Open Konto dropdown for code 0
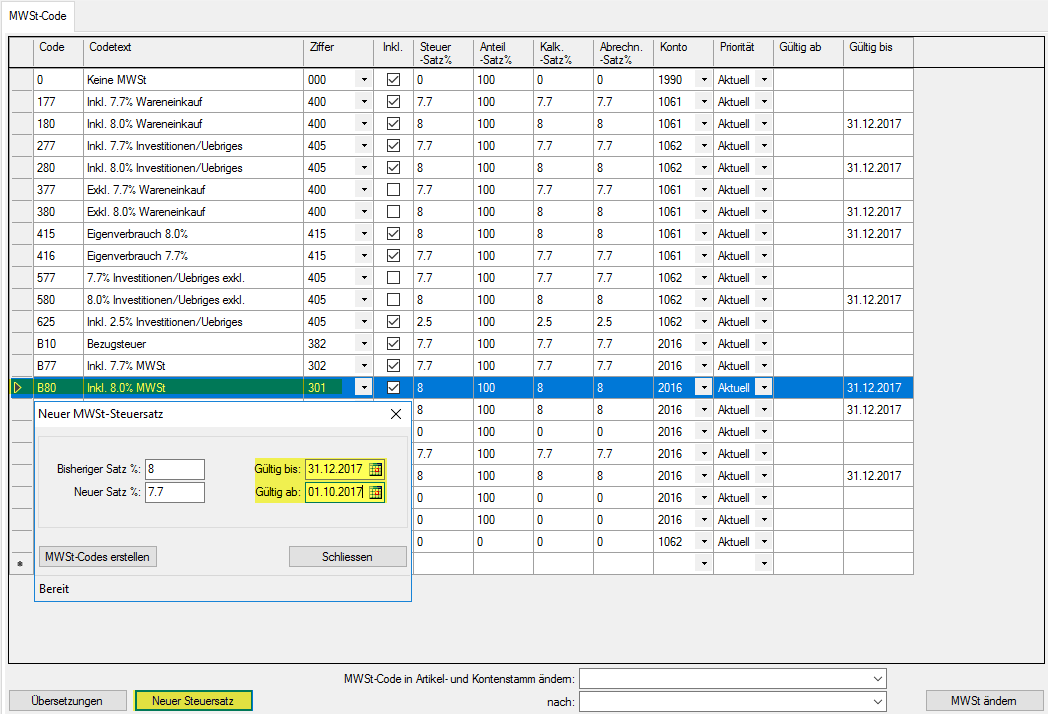Image resolution: width=1048 pixels, height=714 pixels. tap(703, 79)
